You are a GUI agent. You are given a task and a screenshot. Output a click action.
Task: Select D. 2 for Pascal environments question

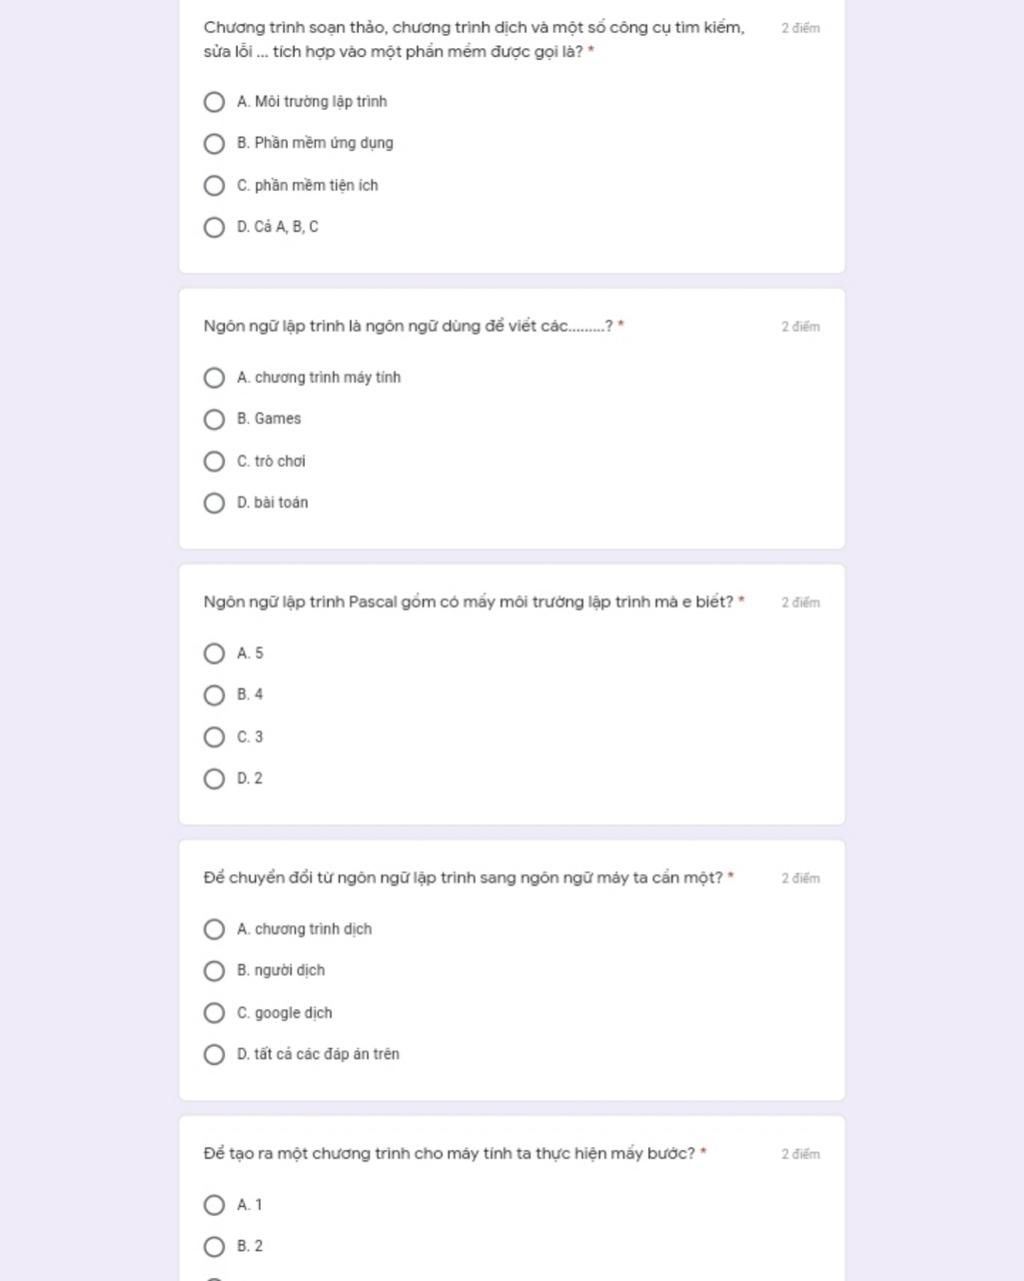pyautogui.click(x=214, y=779)
